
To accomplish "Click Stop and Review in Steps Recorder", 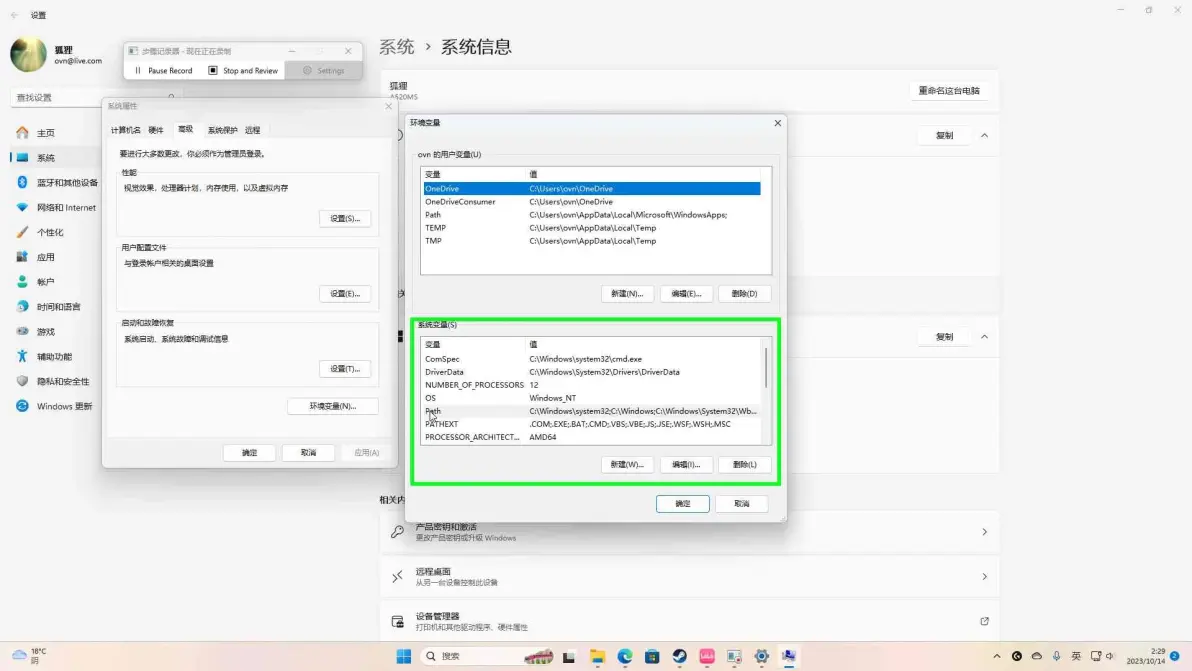I will click(243, 71).
